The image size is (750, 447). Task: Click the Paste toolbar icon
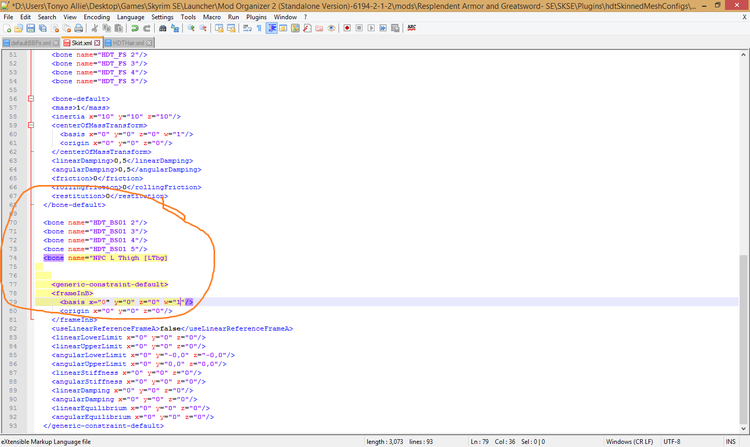pyautogui.click(x=118, y=29)
